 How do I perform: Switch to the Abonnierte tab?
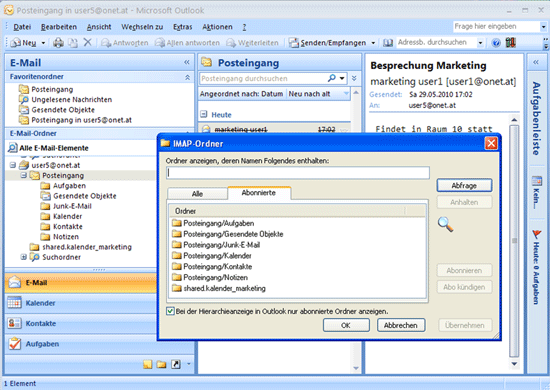[259, 193]
